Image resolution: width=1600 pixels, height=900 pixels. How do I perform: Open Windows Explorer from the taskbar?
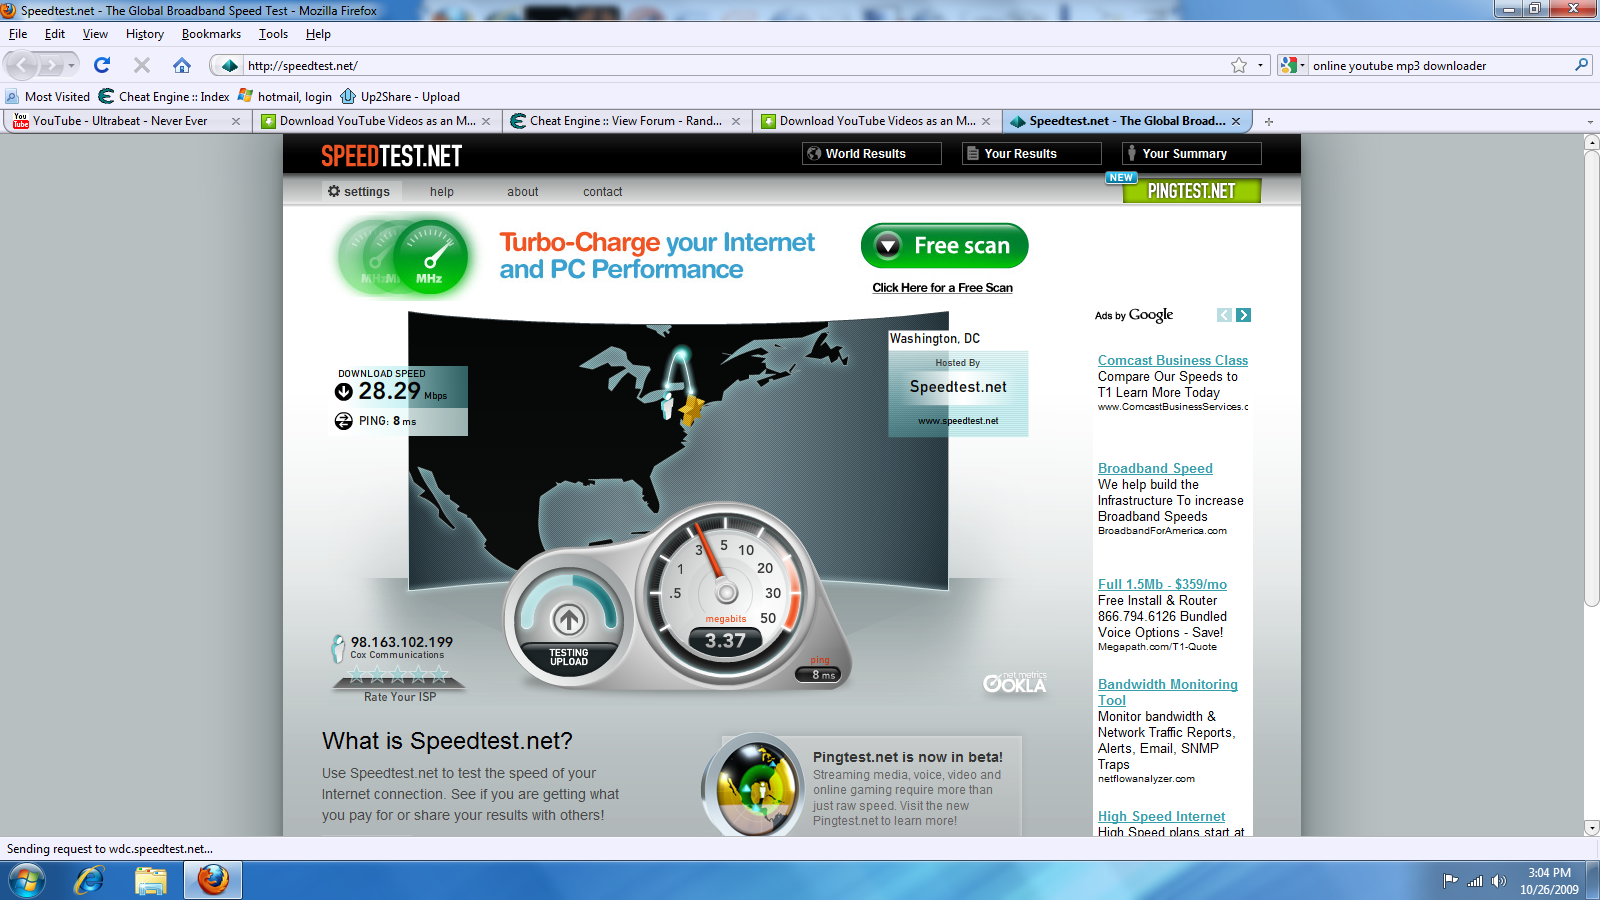tap(151, 880)
